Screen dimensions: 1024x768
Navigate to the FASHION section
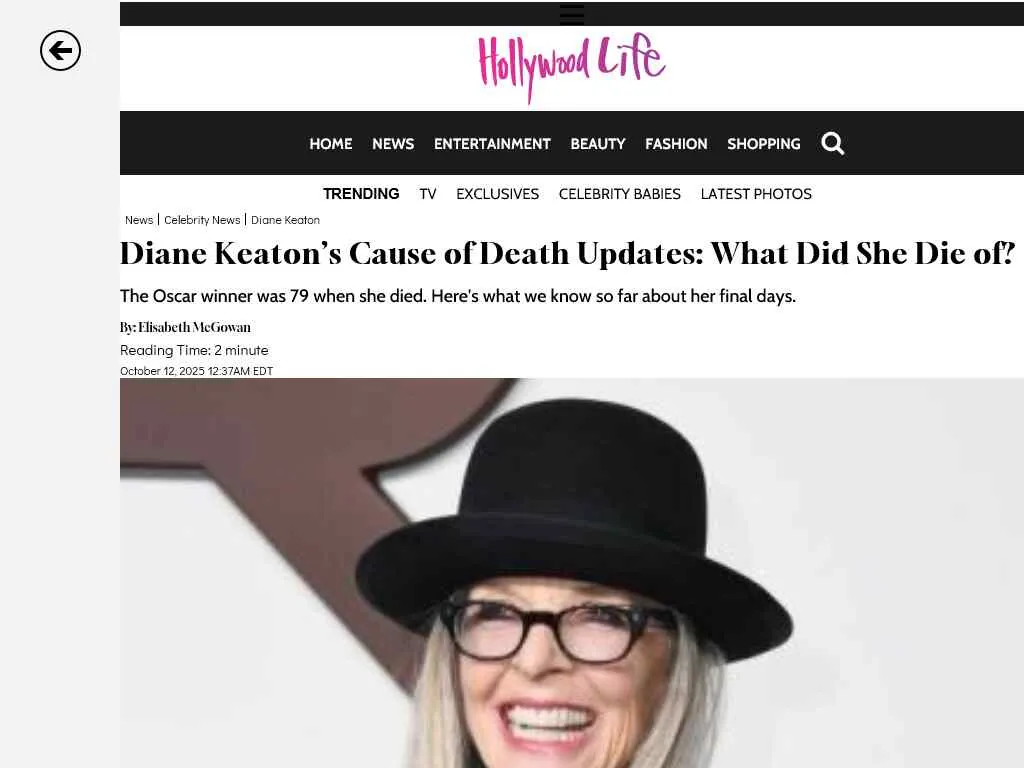point(676,144)
